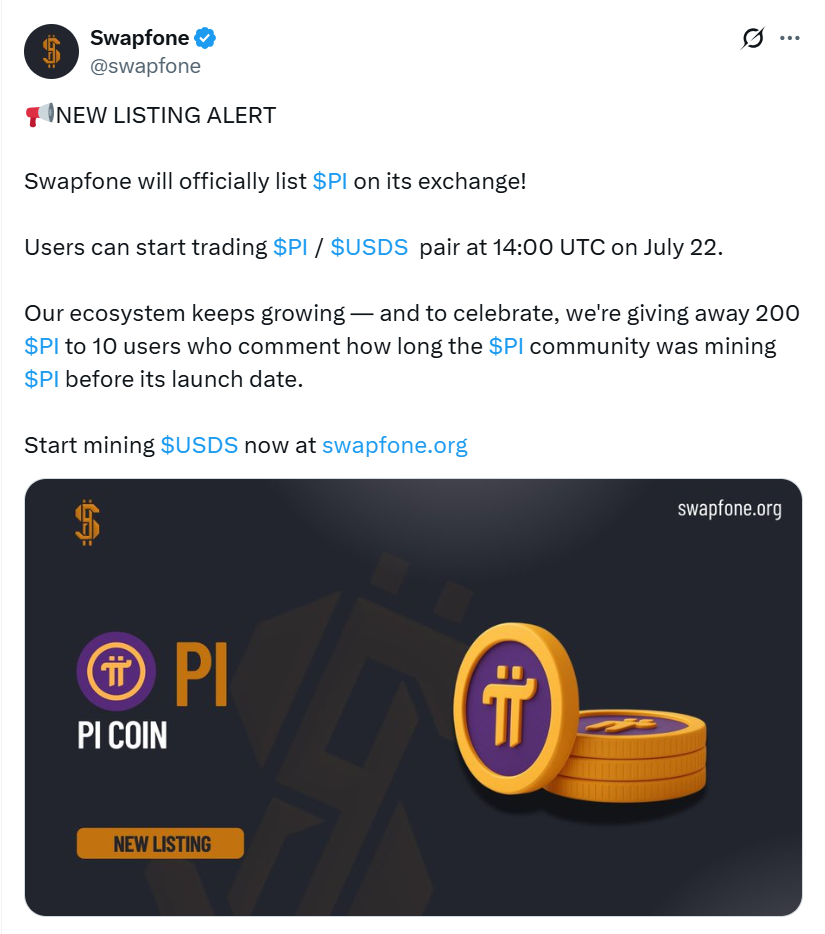The image size is (825, 934).
Task: Click $USDS cashtag after "Start mining"
Action: pos(199,445)
